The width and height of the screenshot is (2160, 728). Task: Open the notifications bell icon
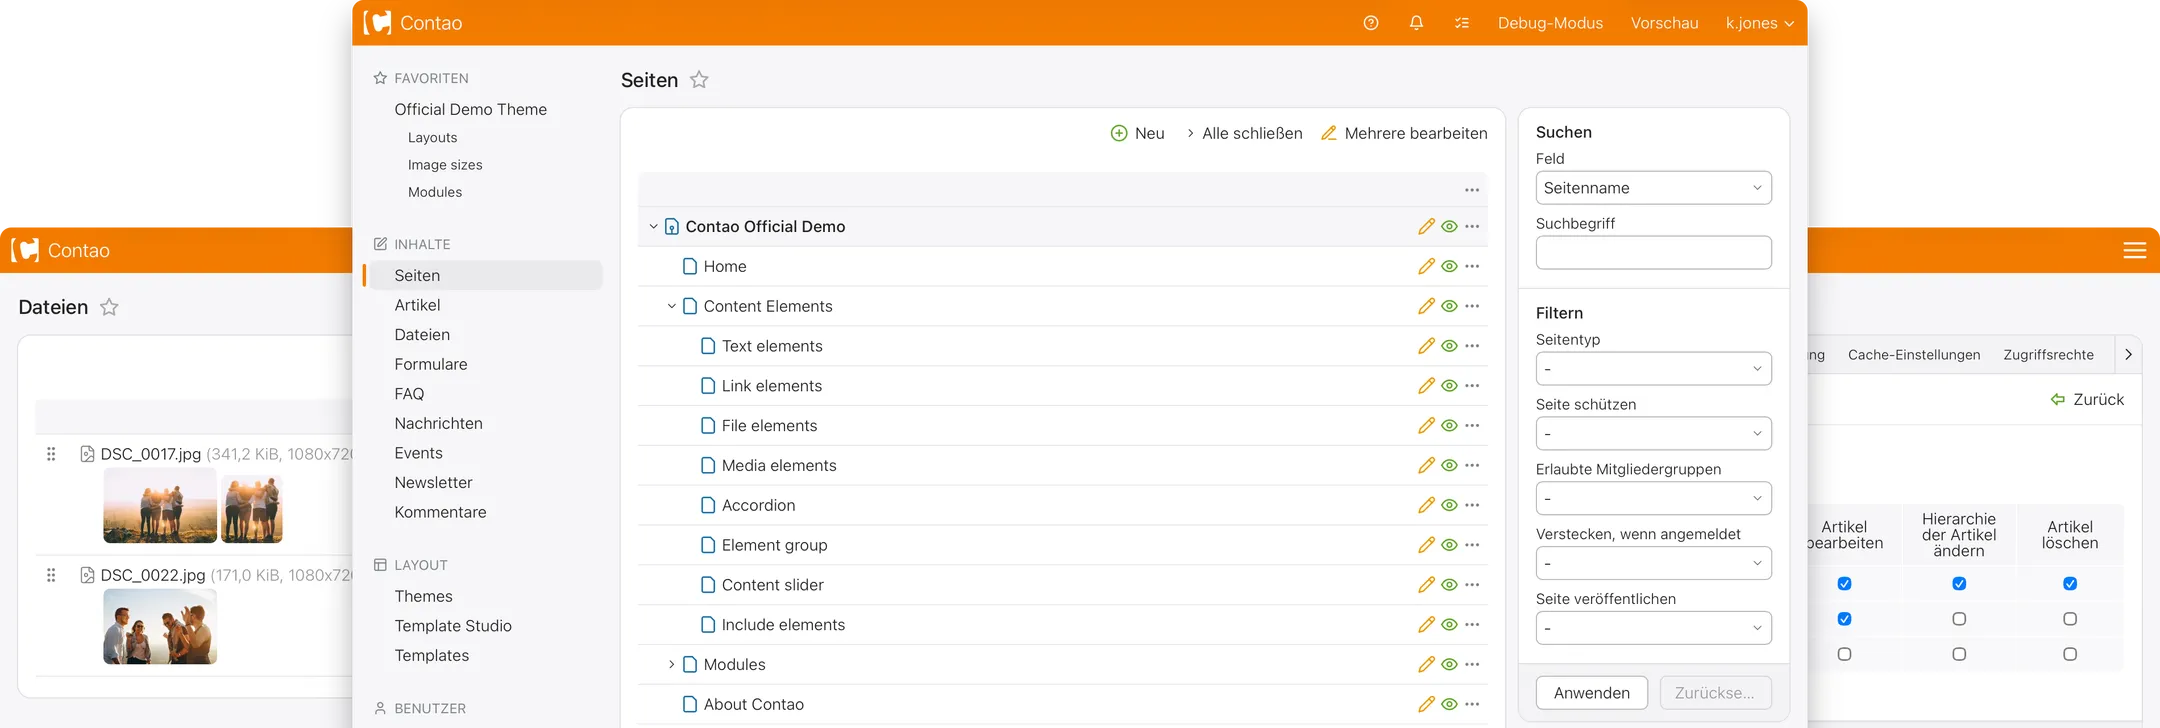click(x=1416, y=23)
